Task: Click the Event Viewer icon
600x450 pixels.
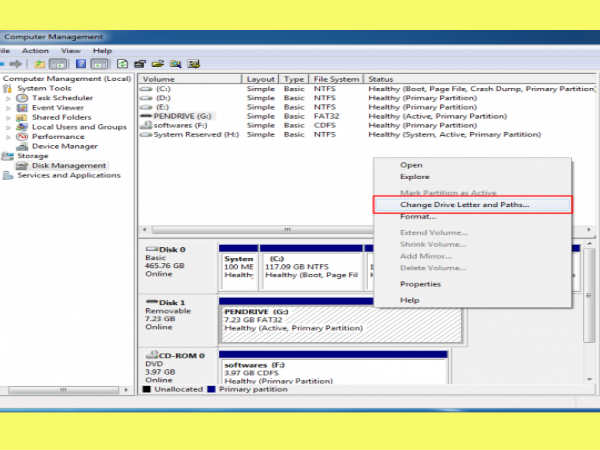Action: pos(22,108)
